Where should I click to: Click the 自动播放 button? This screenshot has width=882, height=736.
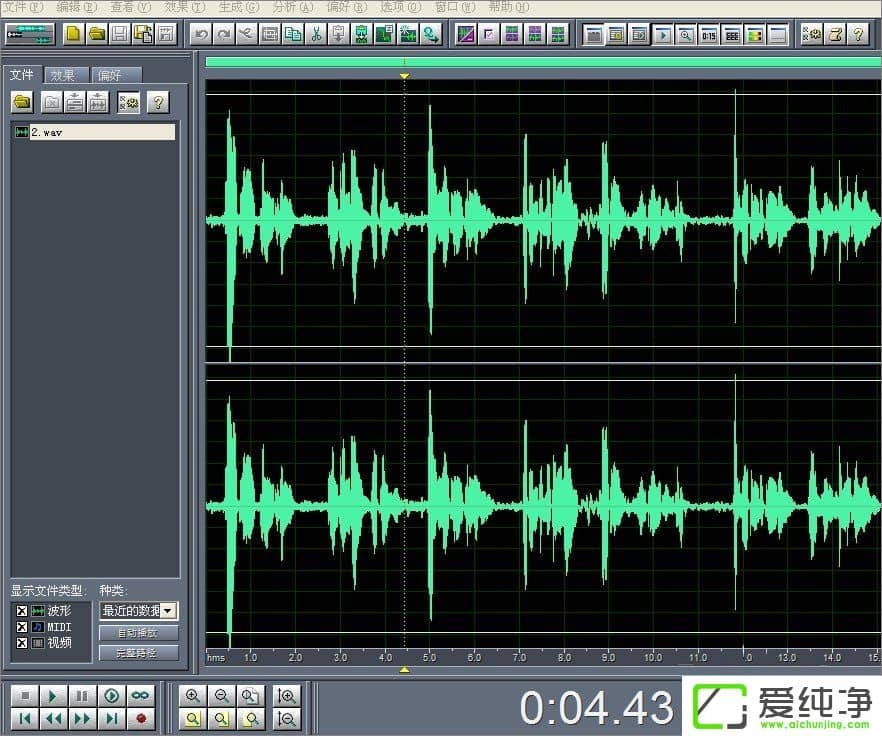139,633
